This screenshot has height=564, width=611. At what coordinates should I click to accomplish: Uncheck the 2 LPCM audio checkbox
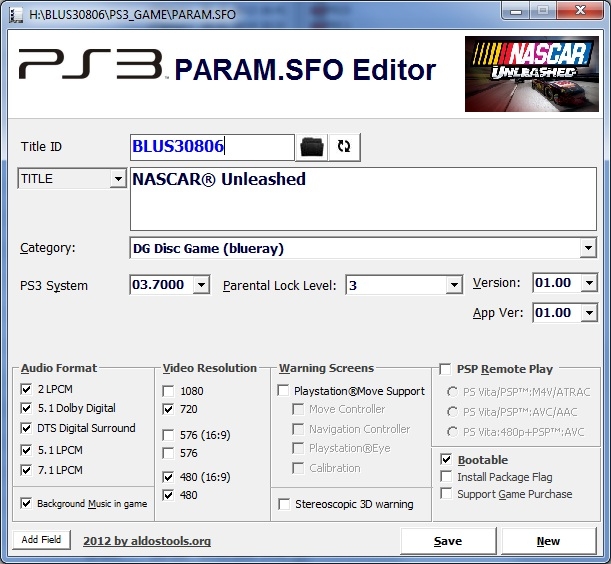(26, 389)
